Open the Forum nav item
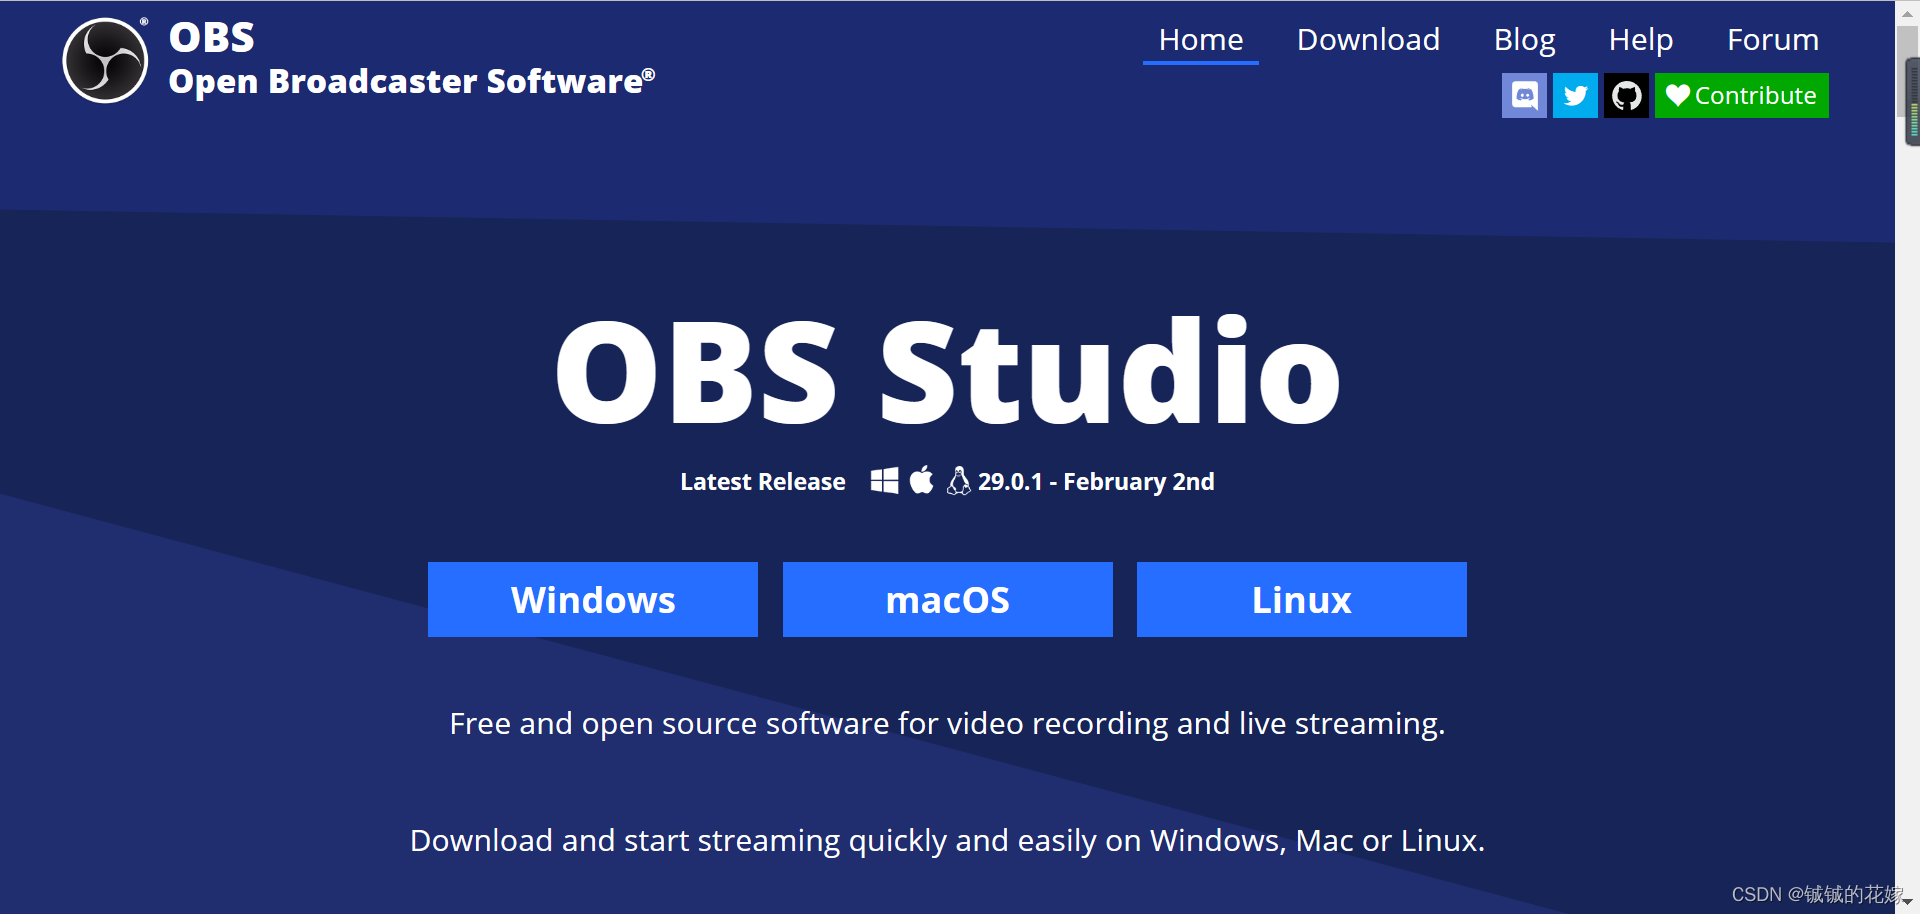The width and height of the screenshot is (1920, 914). pos(1773,40)
